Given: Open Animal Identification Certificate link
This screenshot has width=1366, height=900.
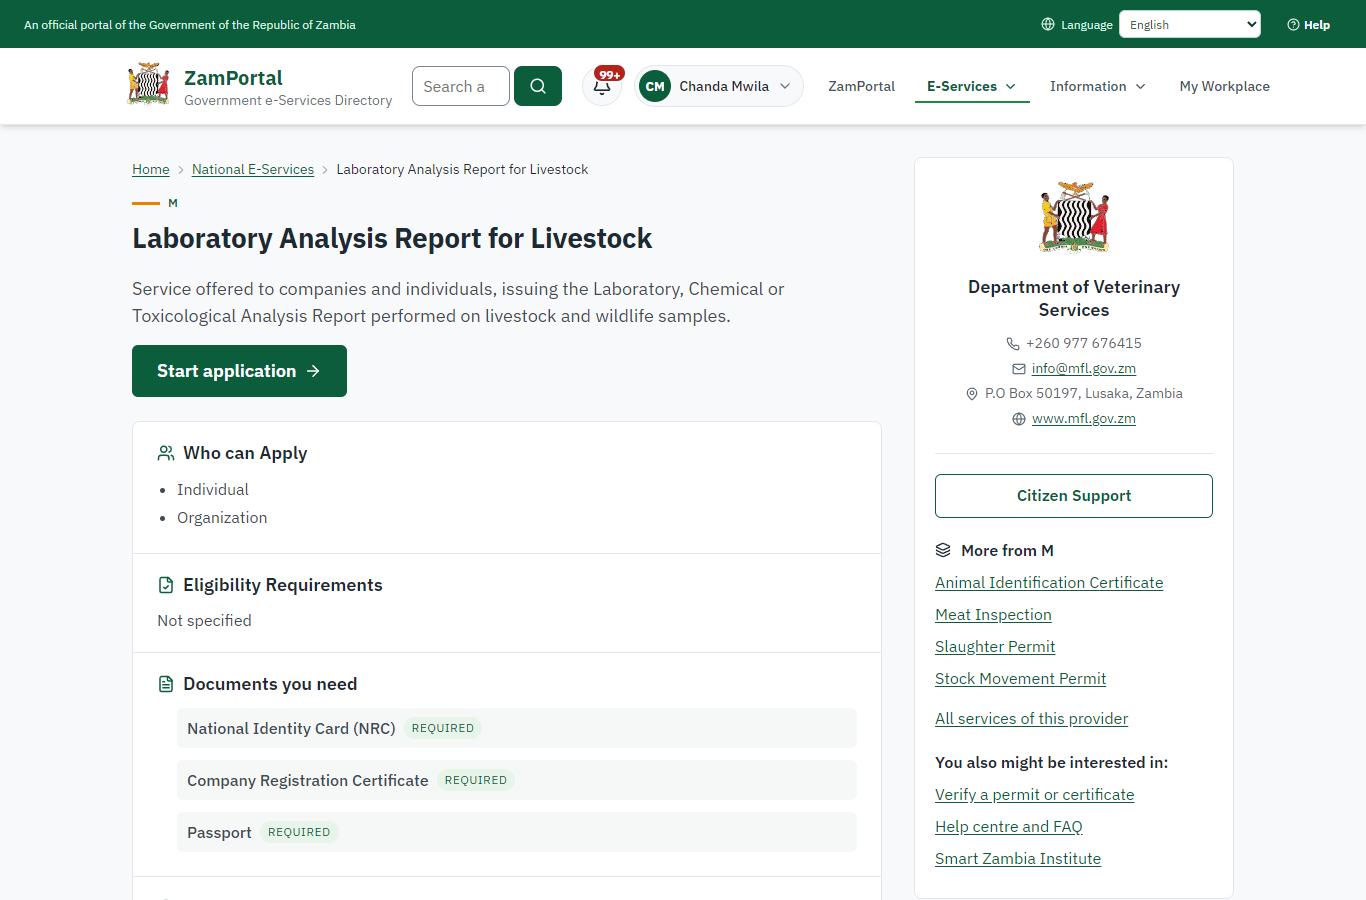Looking at the screenshot, I should [1049, 582].
